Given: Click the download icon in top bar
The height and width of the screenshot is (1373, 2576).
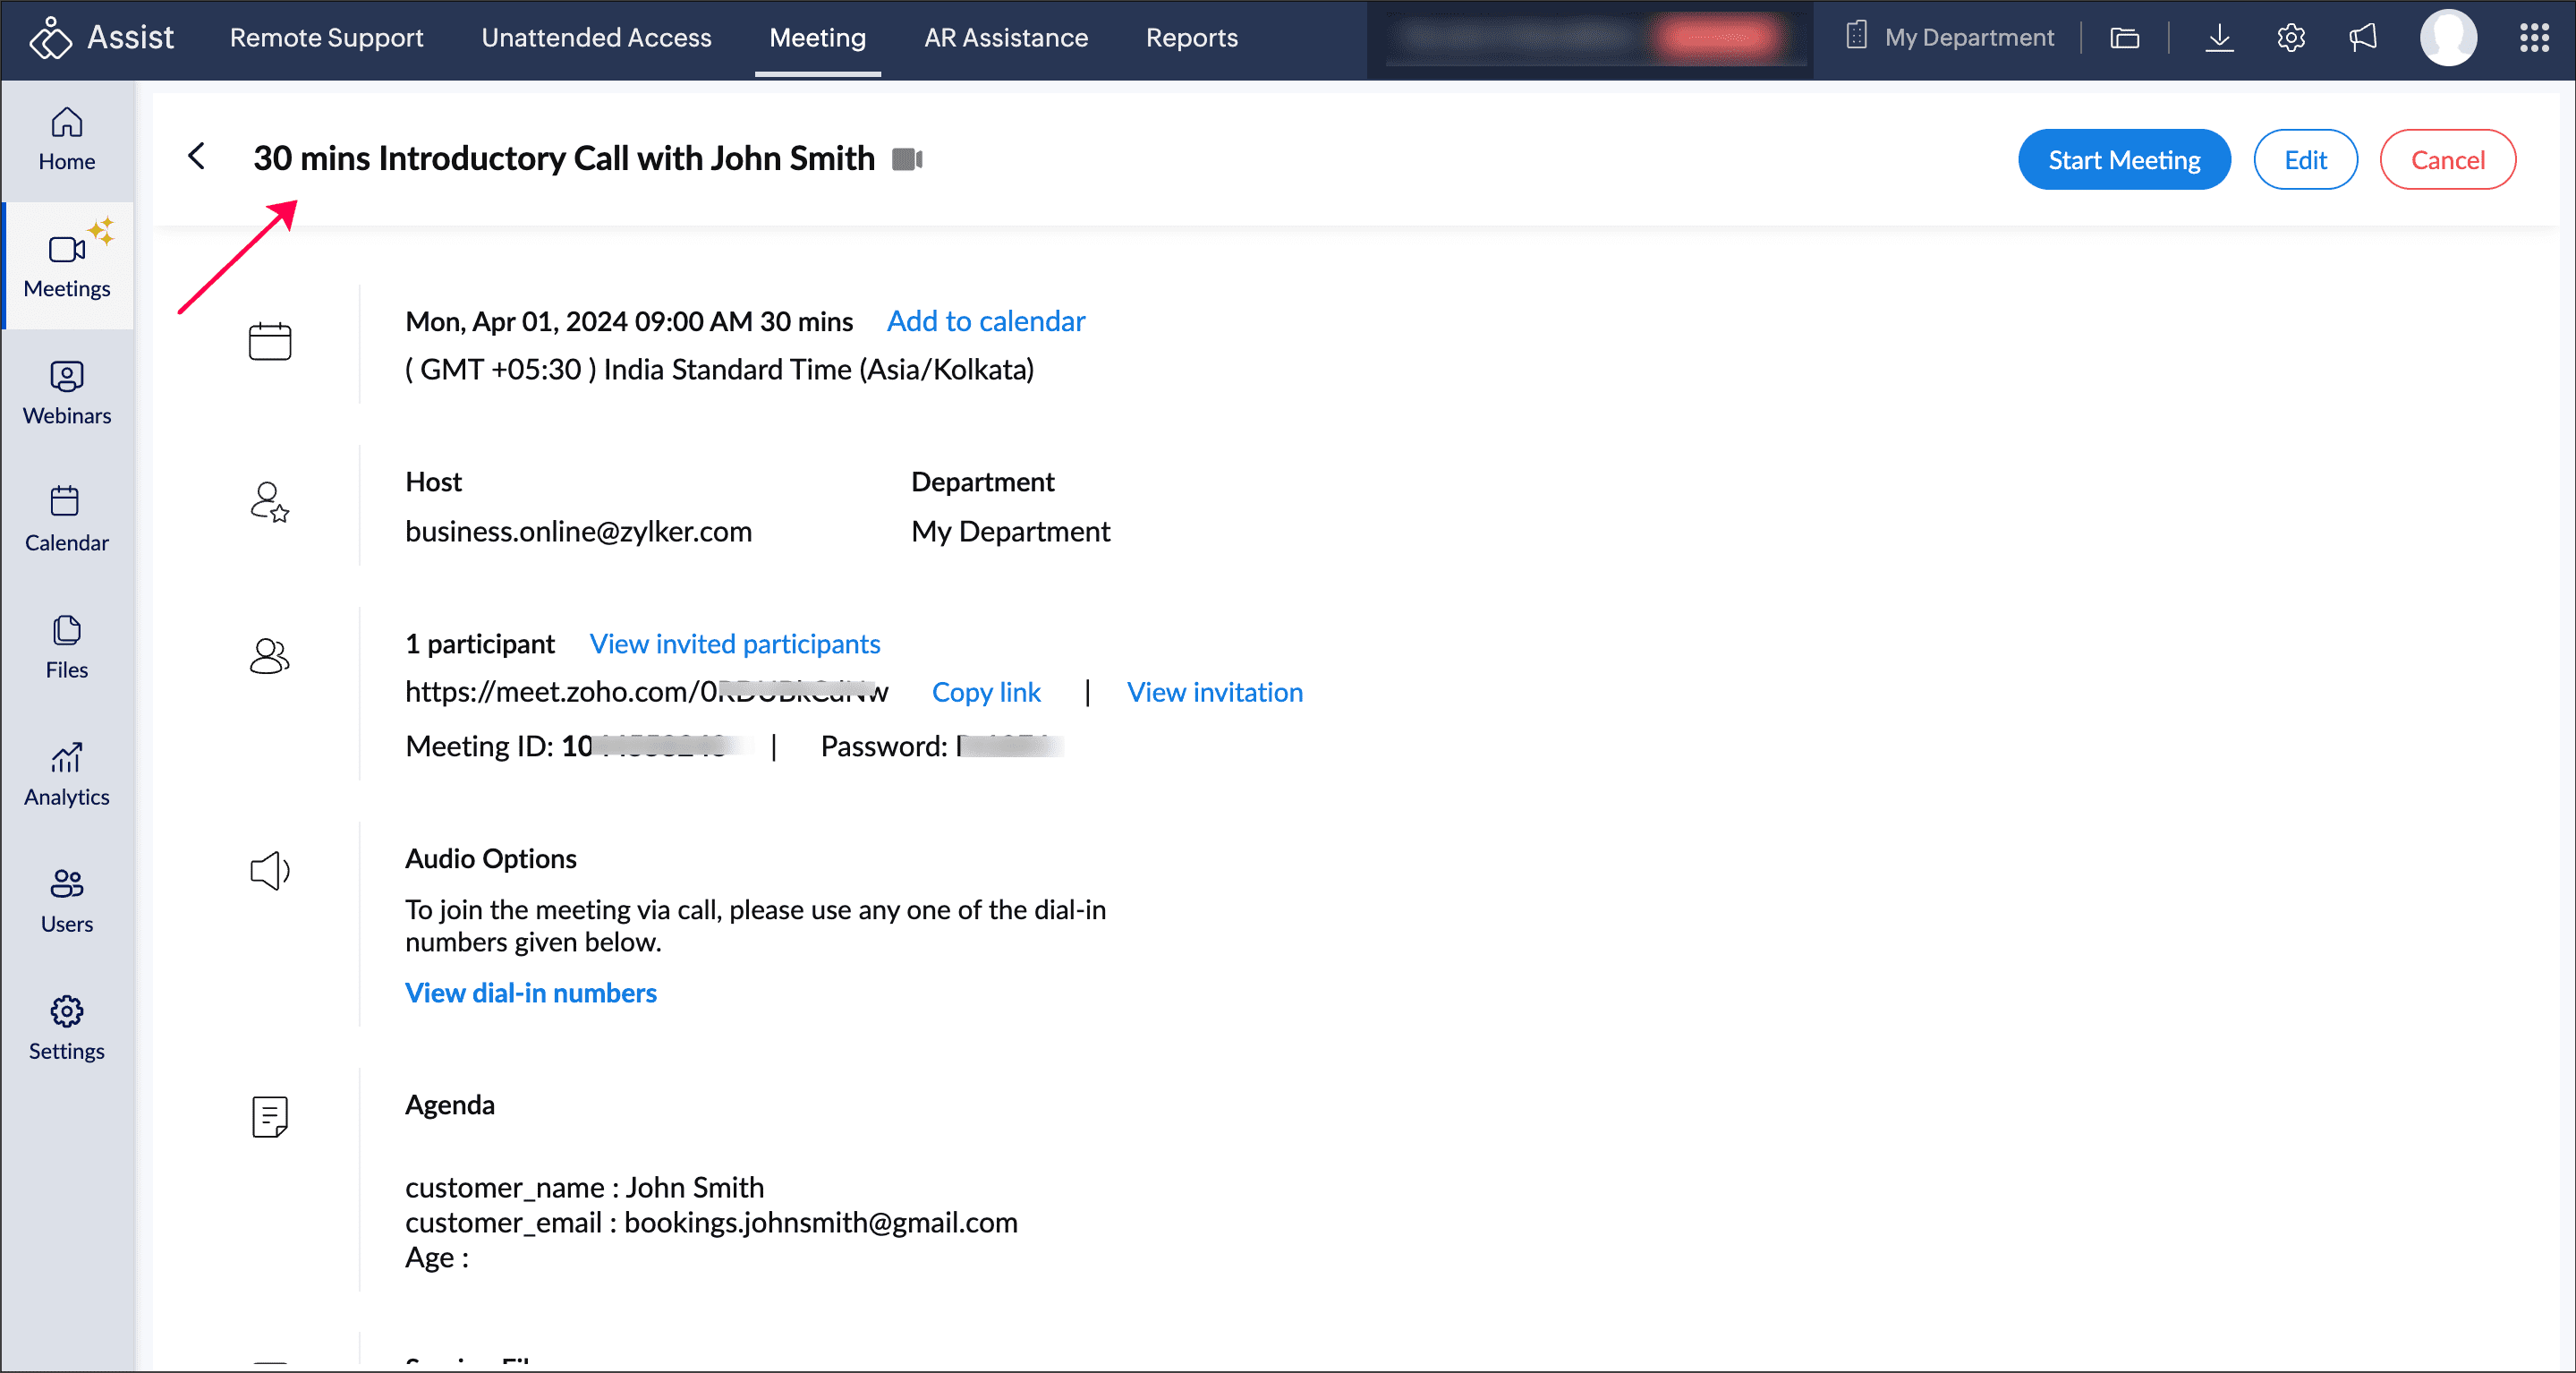Looking at the screenshot, I should click(x=2219, y=38).
